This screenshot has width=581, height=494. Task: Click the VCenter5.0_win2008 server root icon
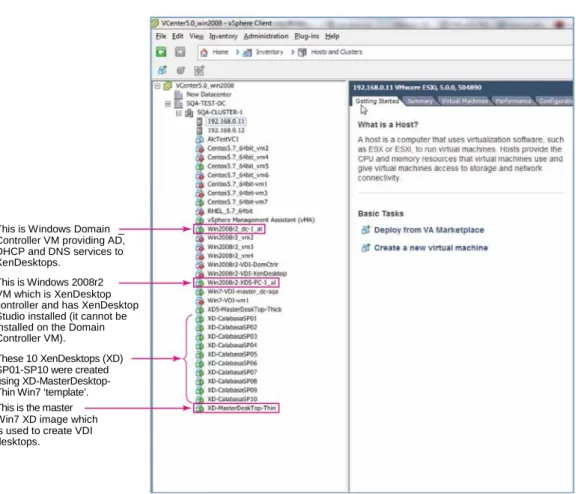(x=168, y=86)
